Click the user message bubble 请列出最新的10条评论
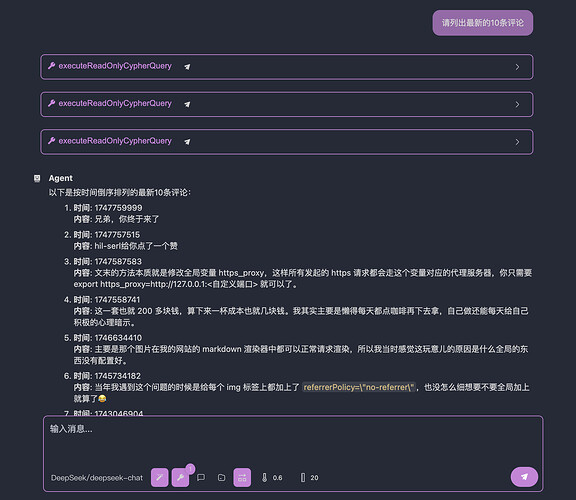 pos(483,23)
